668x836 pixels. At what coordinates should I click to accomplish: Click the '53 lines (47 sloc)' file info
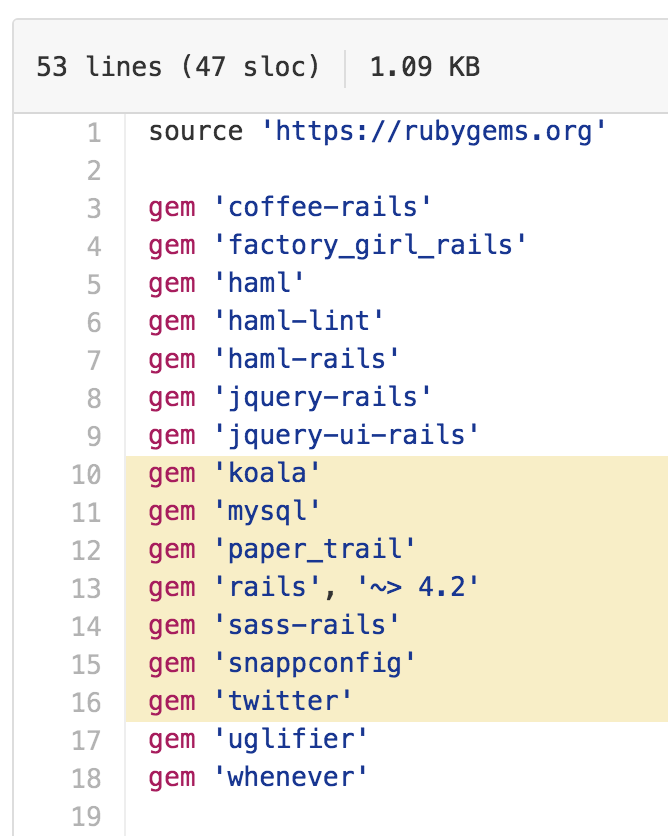click(x=178, y=67)
